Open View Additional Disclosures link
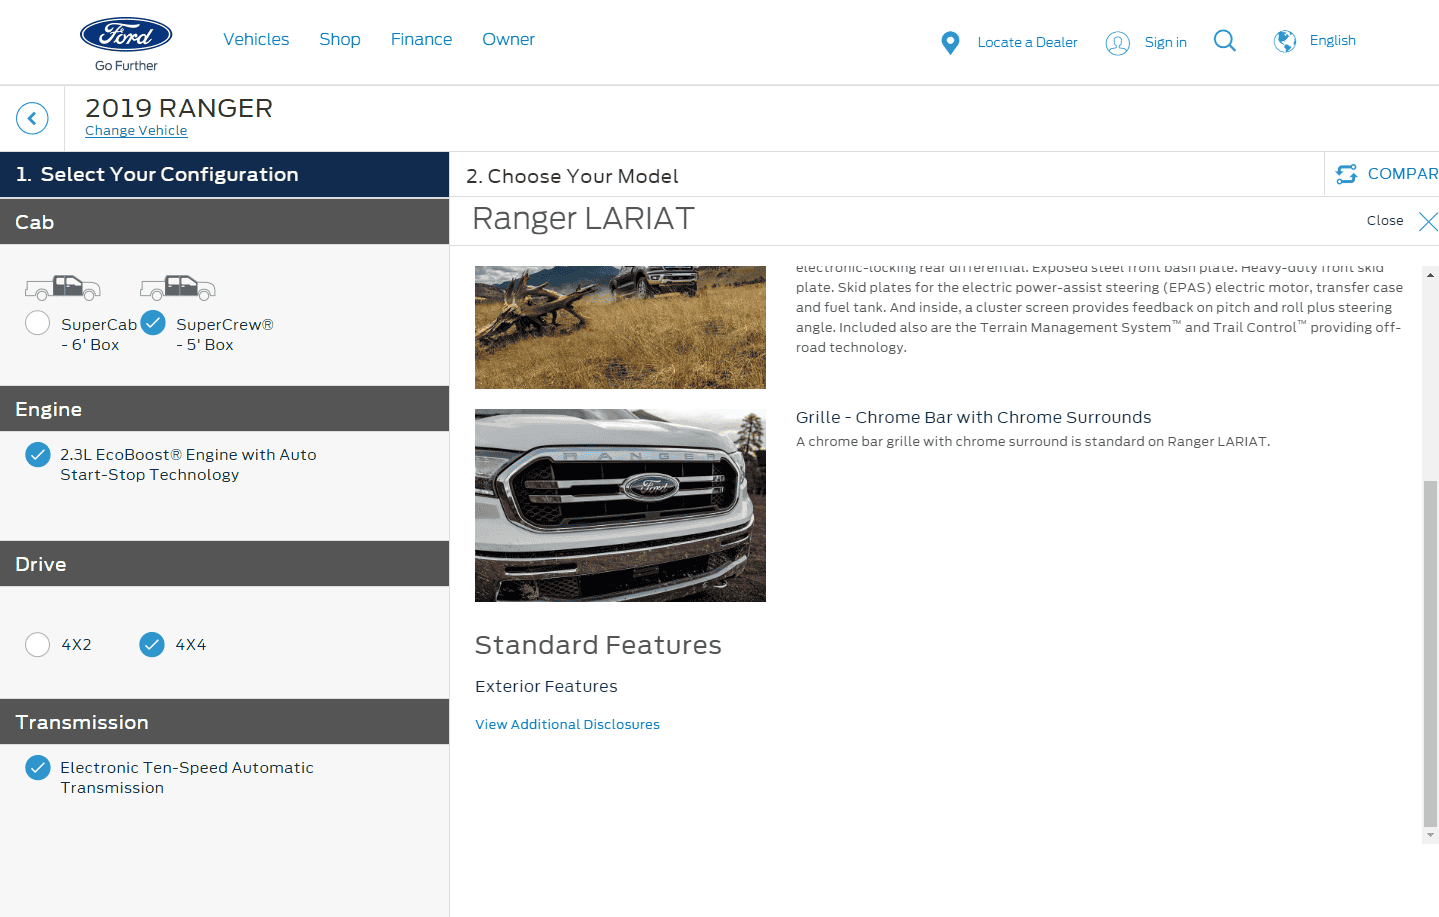The width and height of the screenshot is (1439, 917). (x=567, y=725)
